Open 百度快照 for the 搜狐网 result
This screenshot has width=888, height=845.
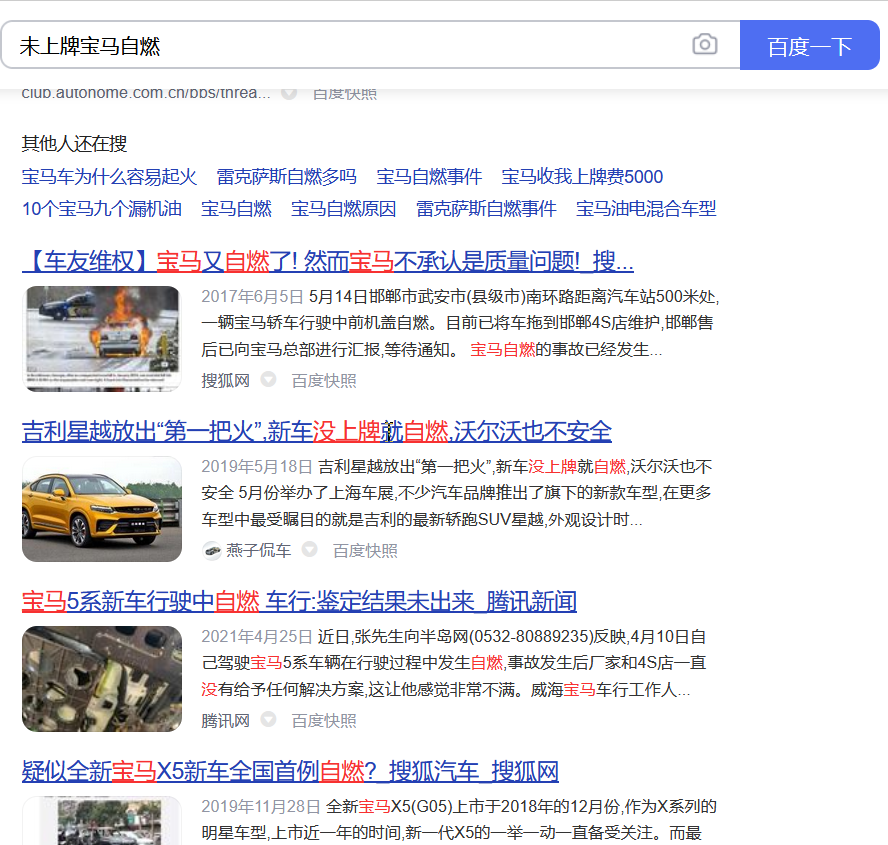324,381
